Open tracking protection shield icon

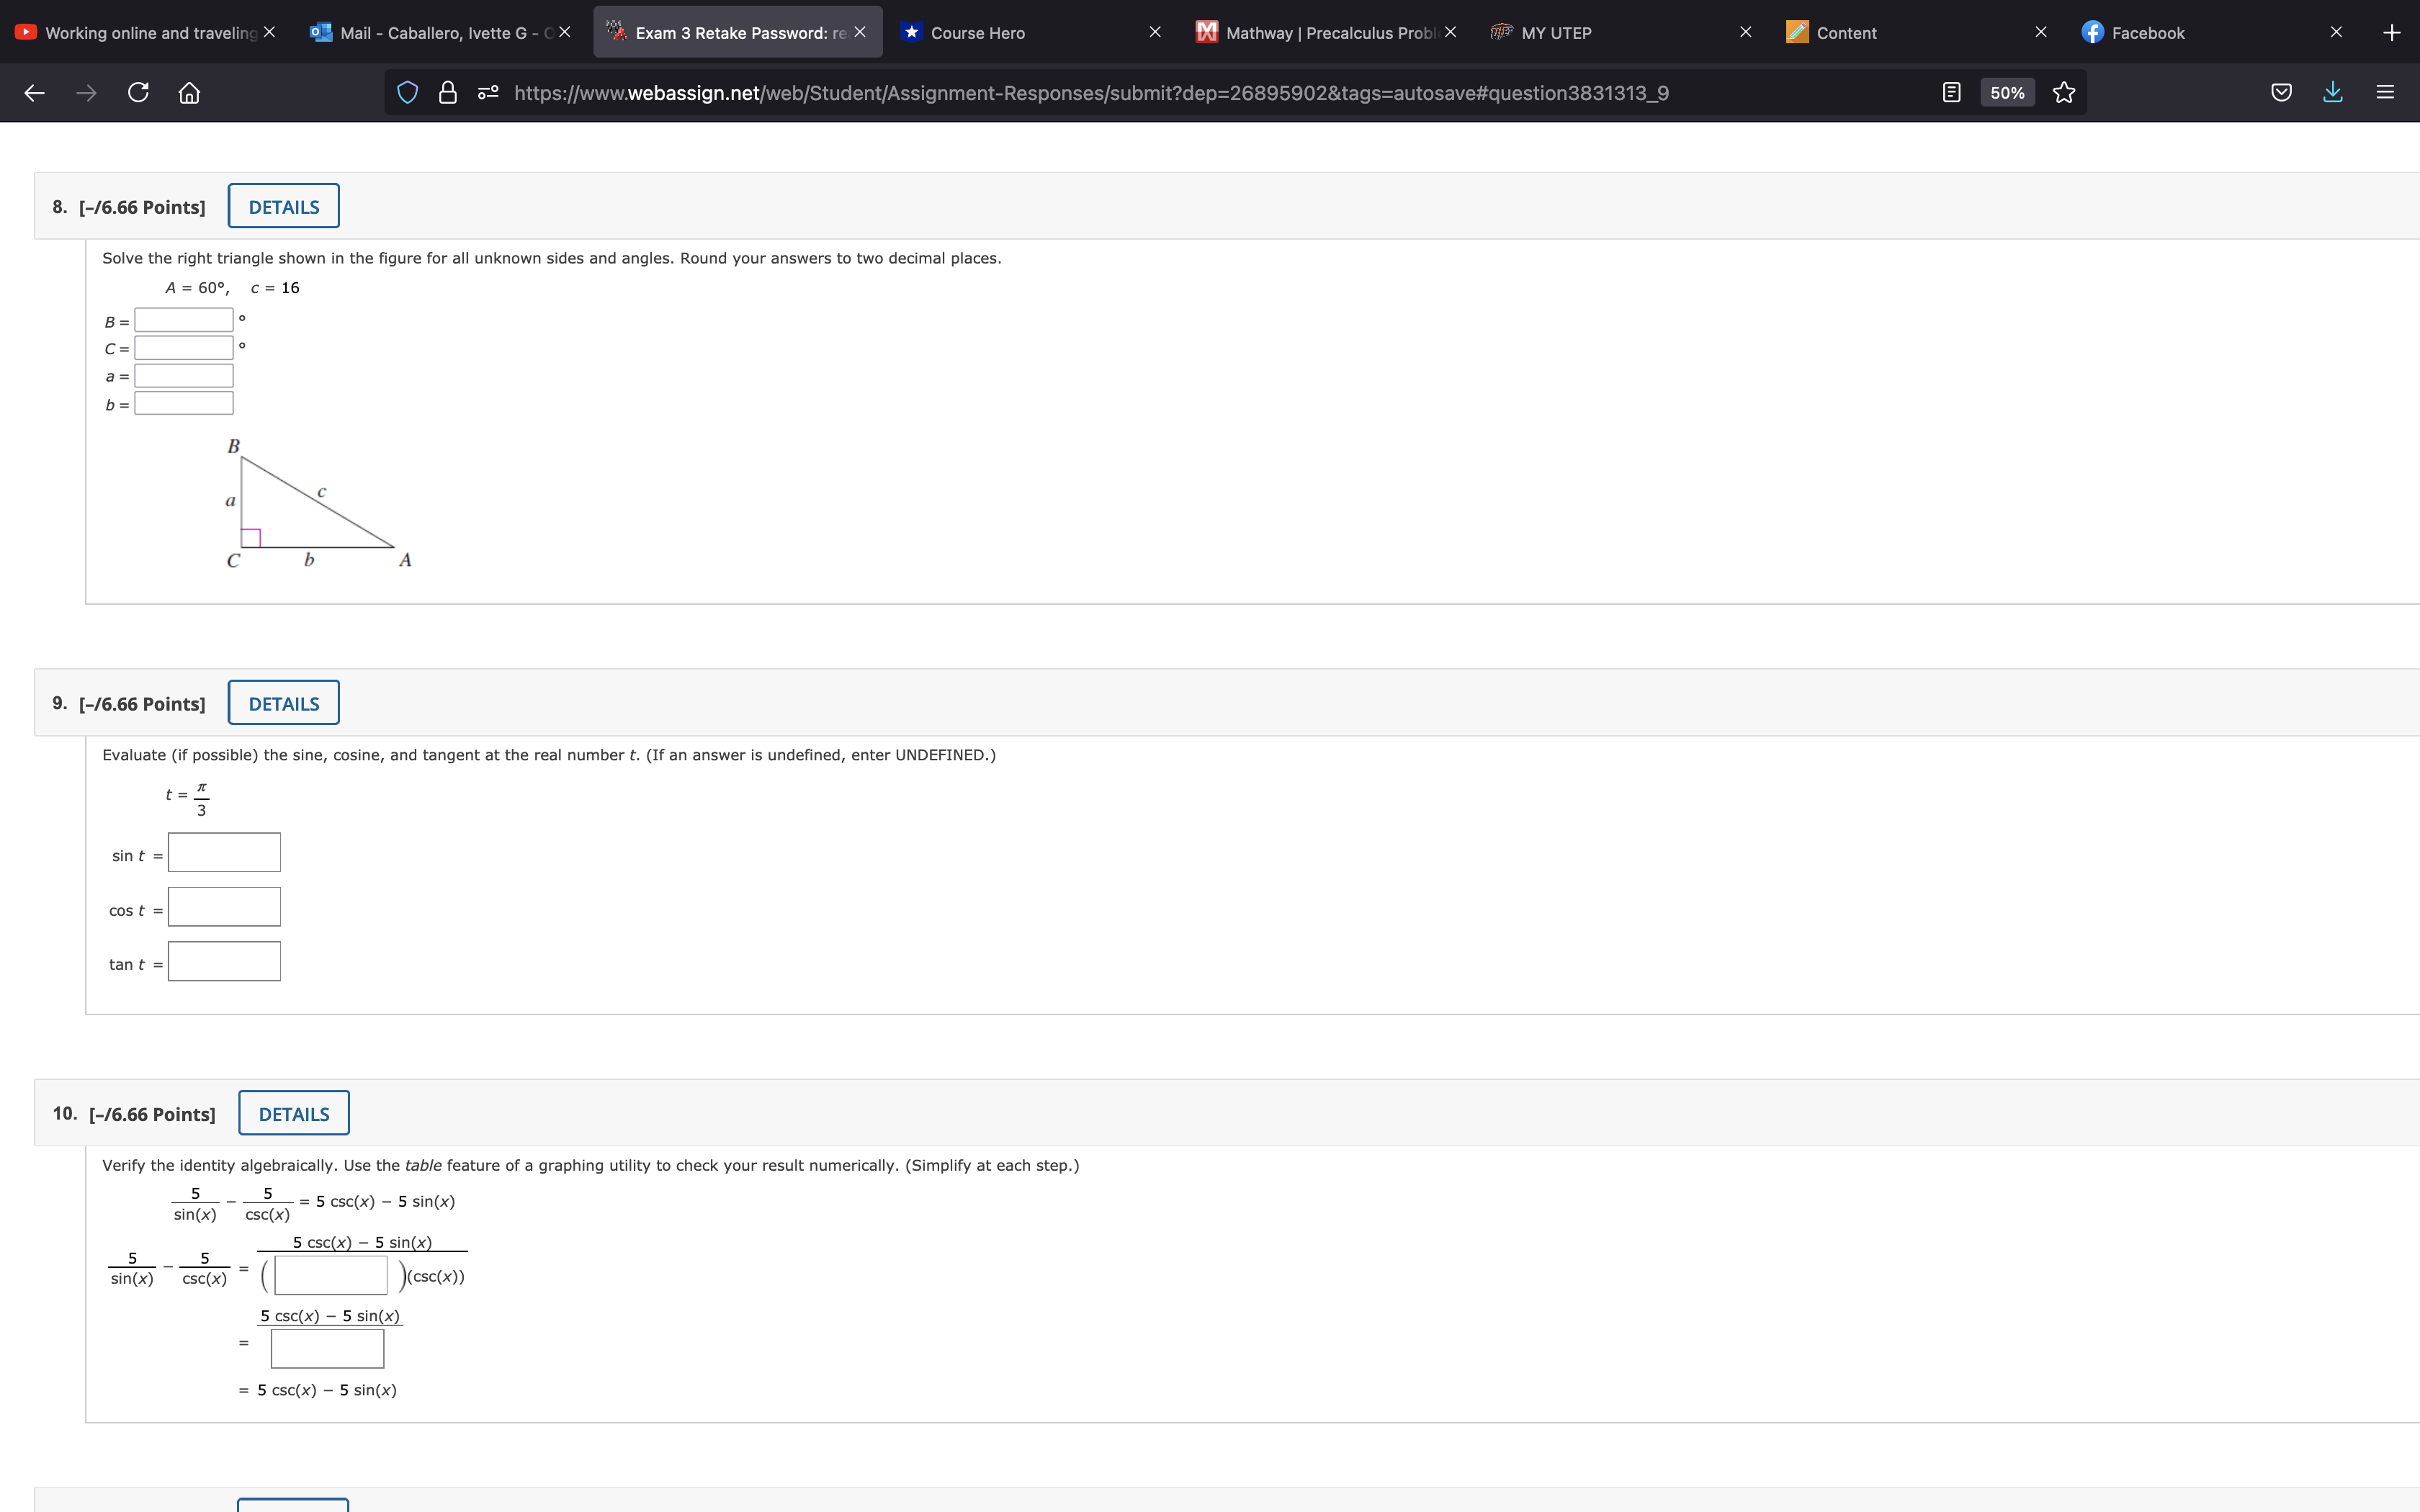click(407, 93)
